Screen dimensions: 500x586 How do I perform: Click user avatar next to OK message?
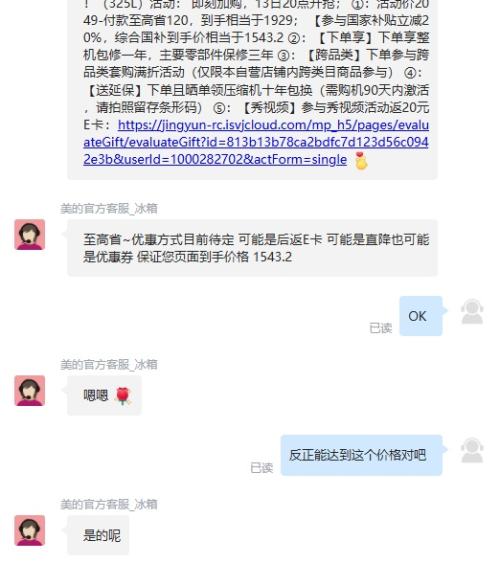[x=472, y=312]
